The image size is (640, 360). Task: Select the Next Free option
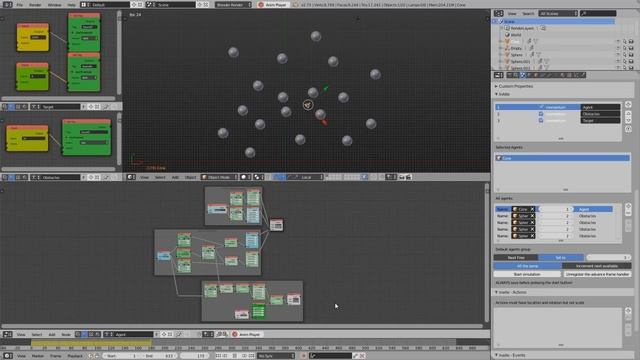tap(516, 258)
